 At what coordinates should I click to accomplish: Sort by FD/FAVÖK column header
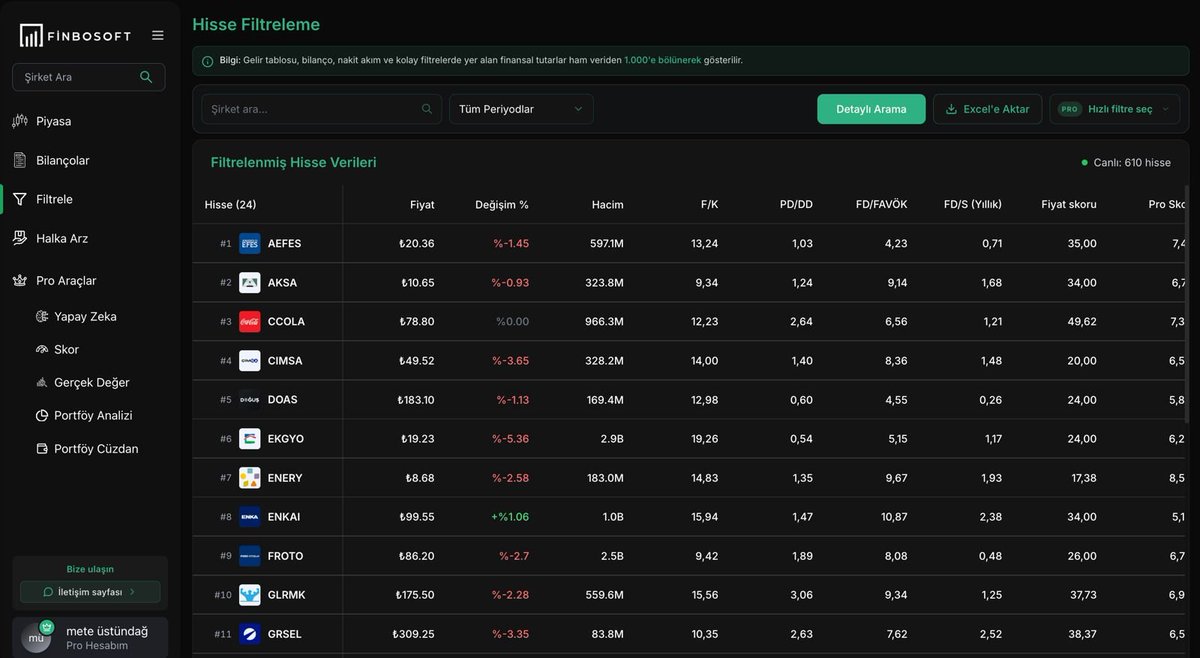(x=881, y=205)
